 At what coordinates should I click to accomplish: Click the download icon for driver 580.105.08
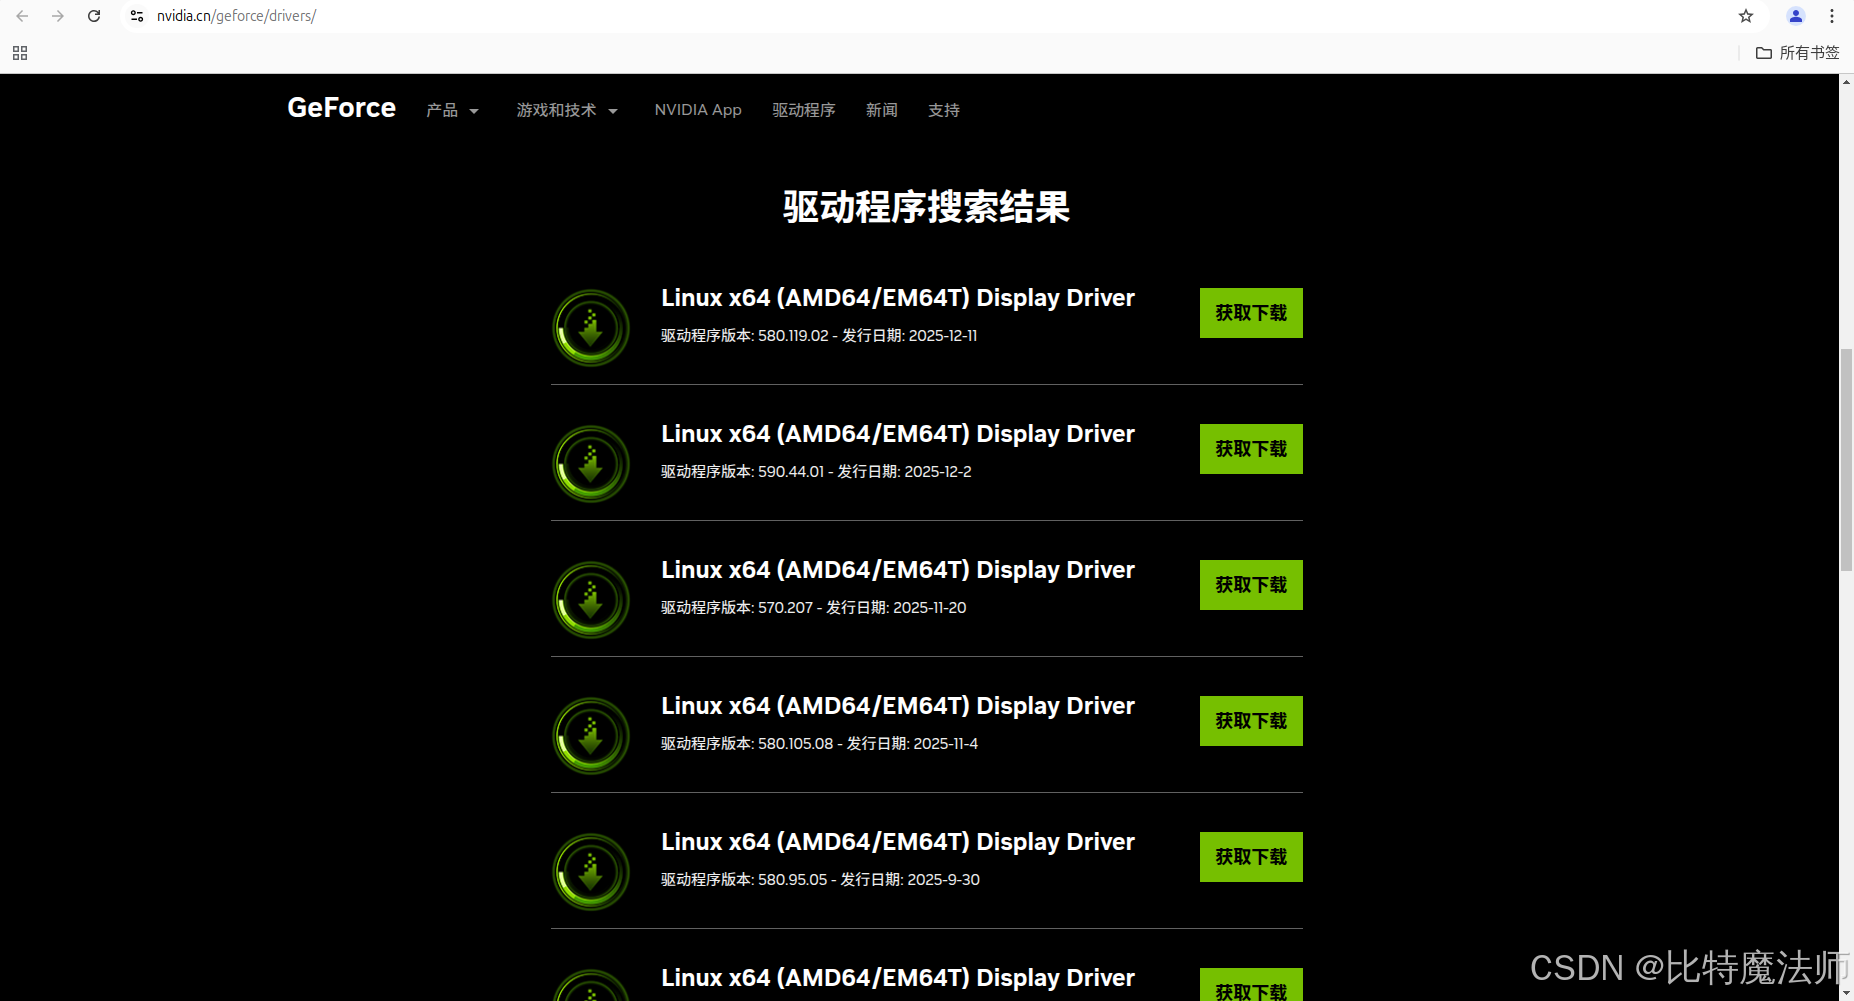591,736
